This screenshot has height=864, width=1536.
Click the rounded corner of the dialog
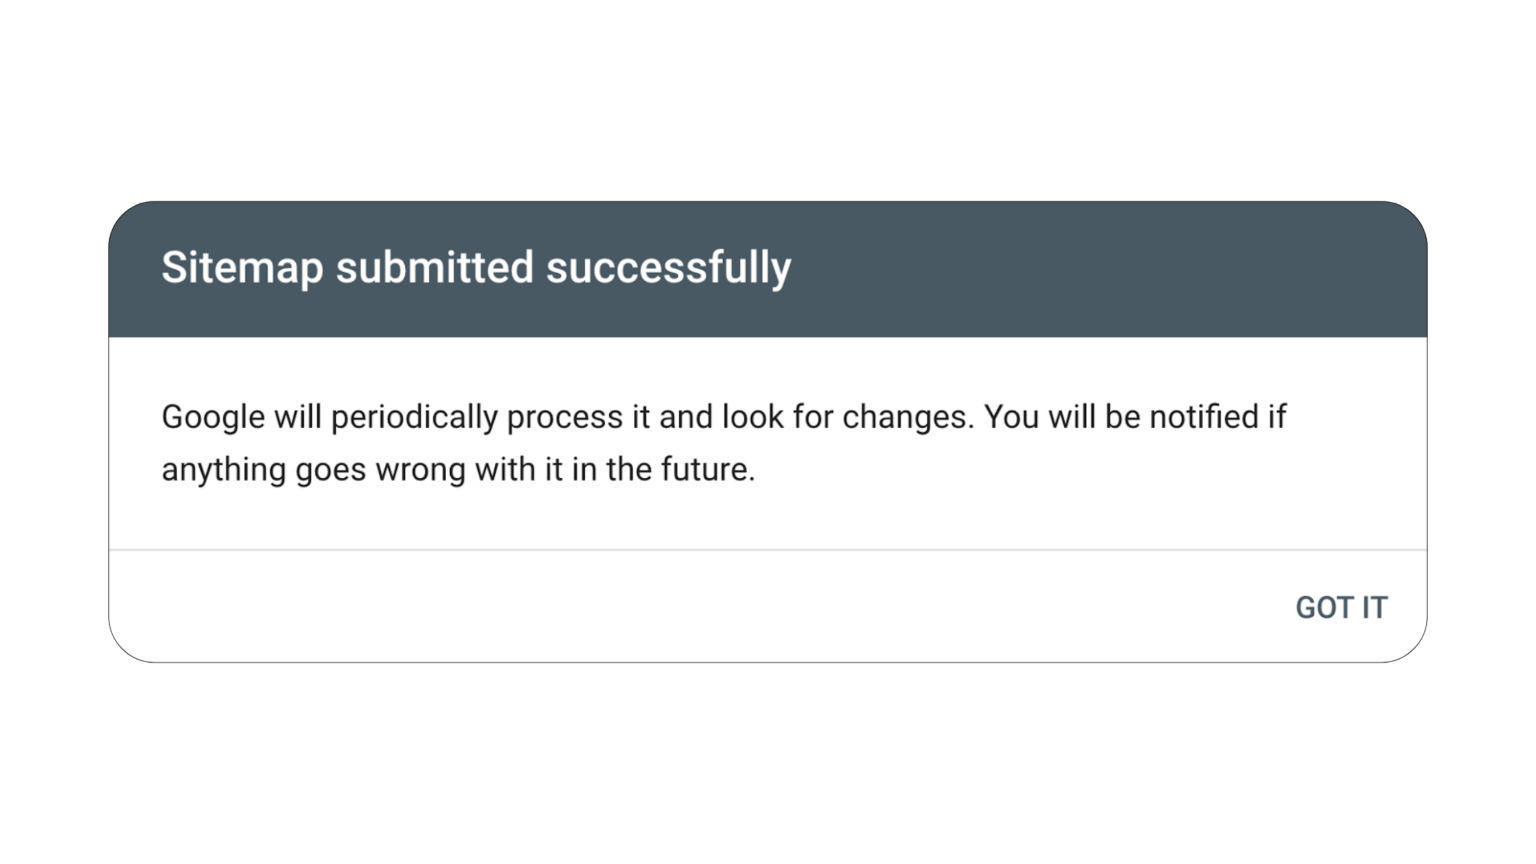(125, 215)
